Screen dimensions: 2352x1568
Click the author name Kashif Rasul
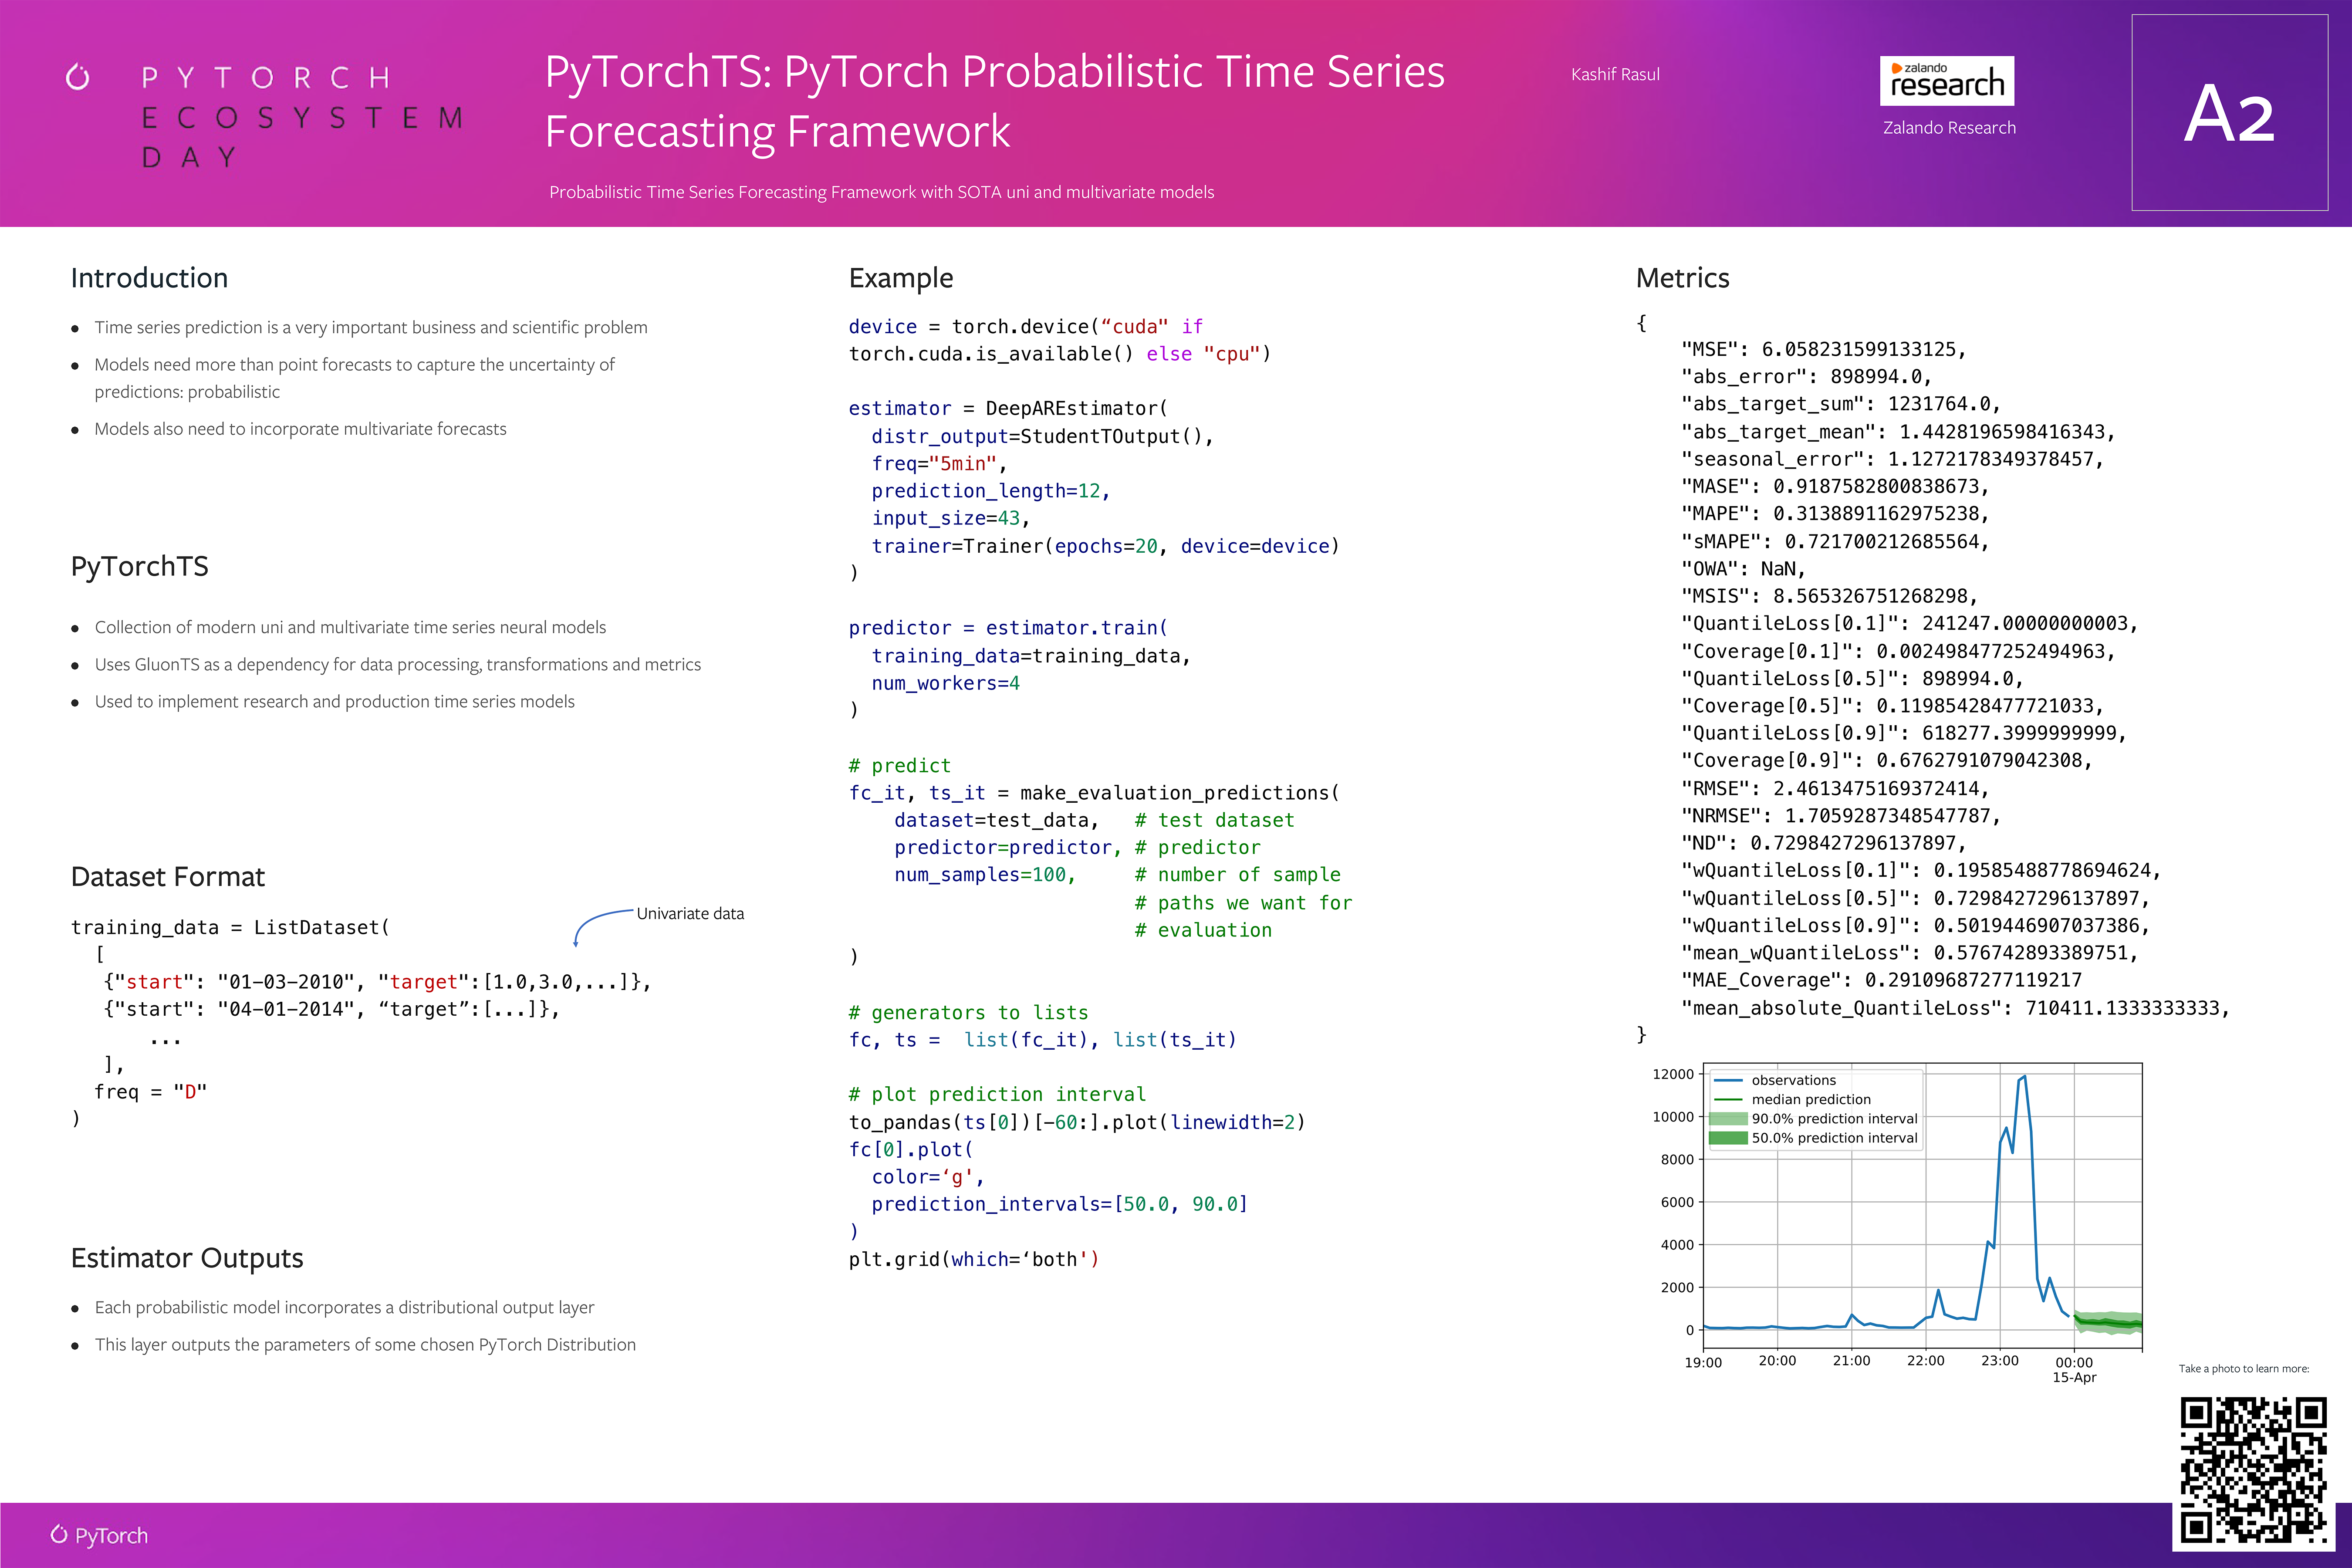tap(1615, 75)
